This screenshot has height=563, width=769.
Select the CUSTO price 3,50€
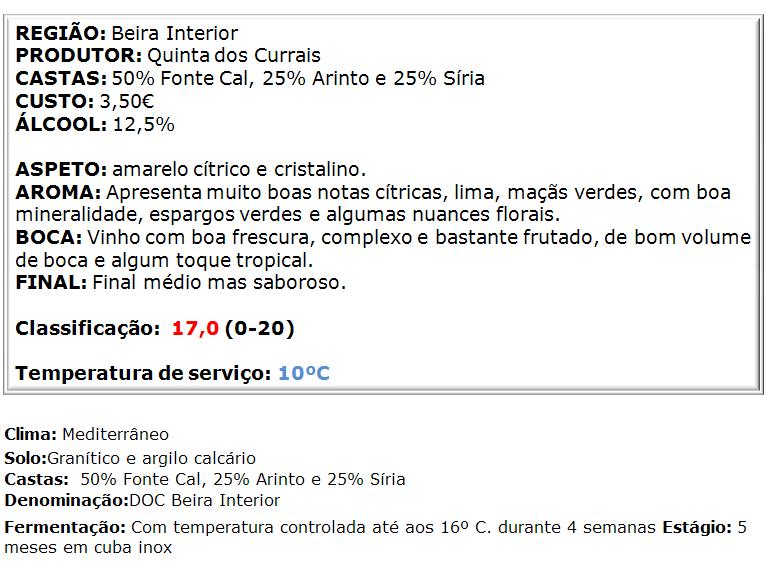(127, 102)
